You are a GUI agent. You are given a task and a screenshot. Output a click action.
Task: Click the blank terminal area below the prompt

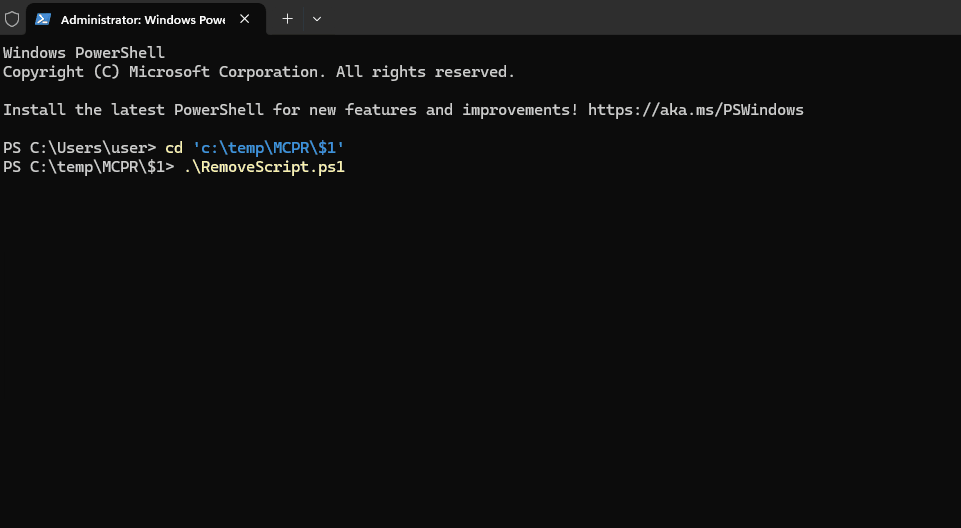point(480,350)
